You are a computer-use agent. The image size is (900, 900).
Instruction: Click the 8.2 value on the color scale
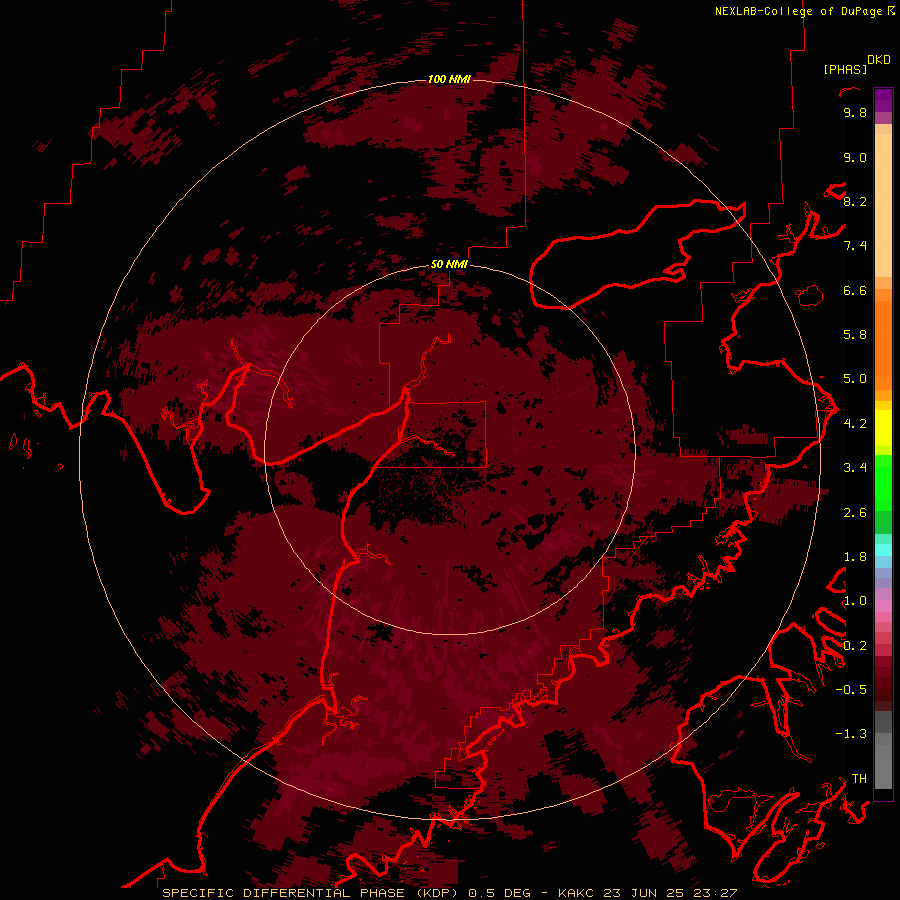(x=855, y=201)
